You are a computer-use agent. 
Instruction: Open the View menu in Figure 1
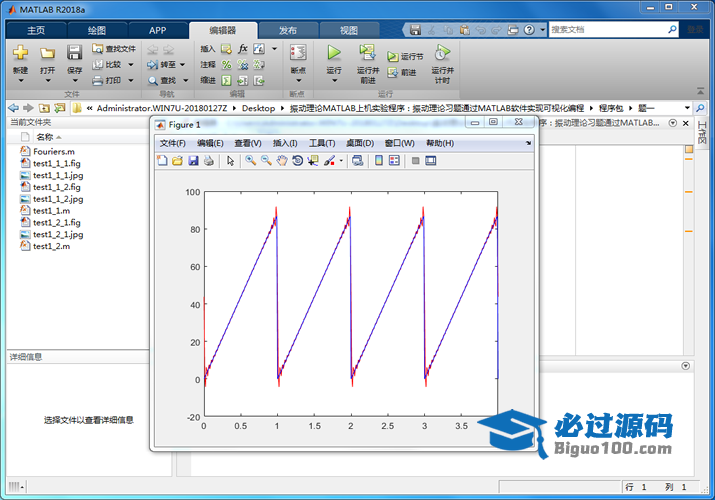coord(248,143)
